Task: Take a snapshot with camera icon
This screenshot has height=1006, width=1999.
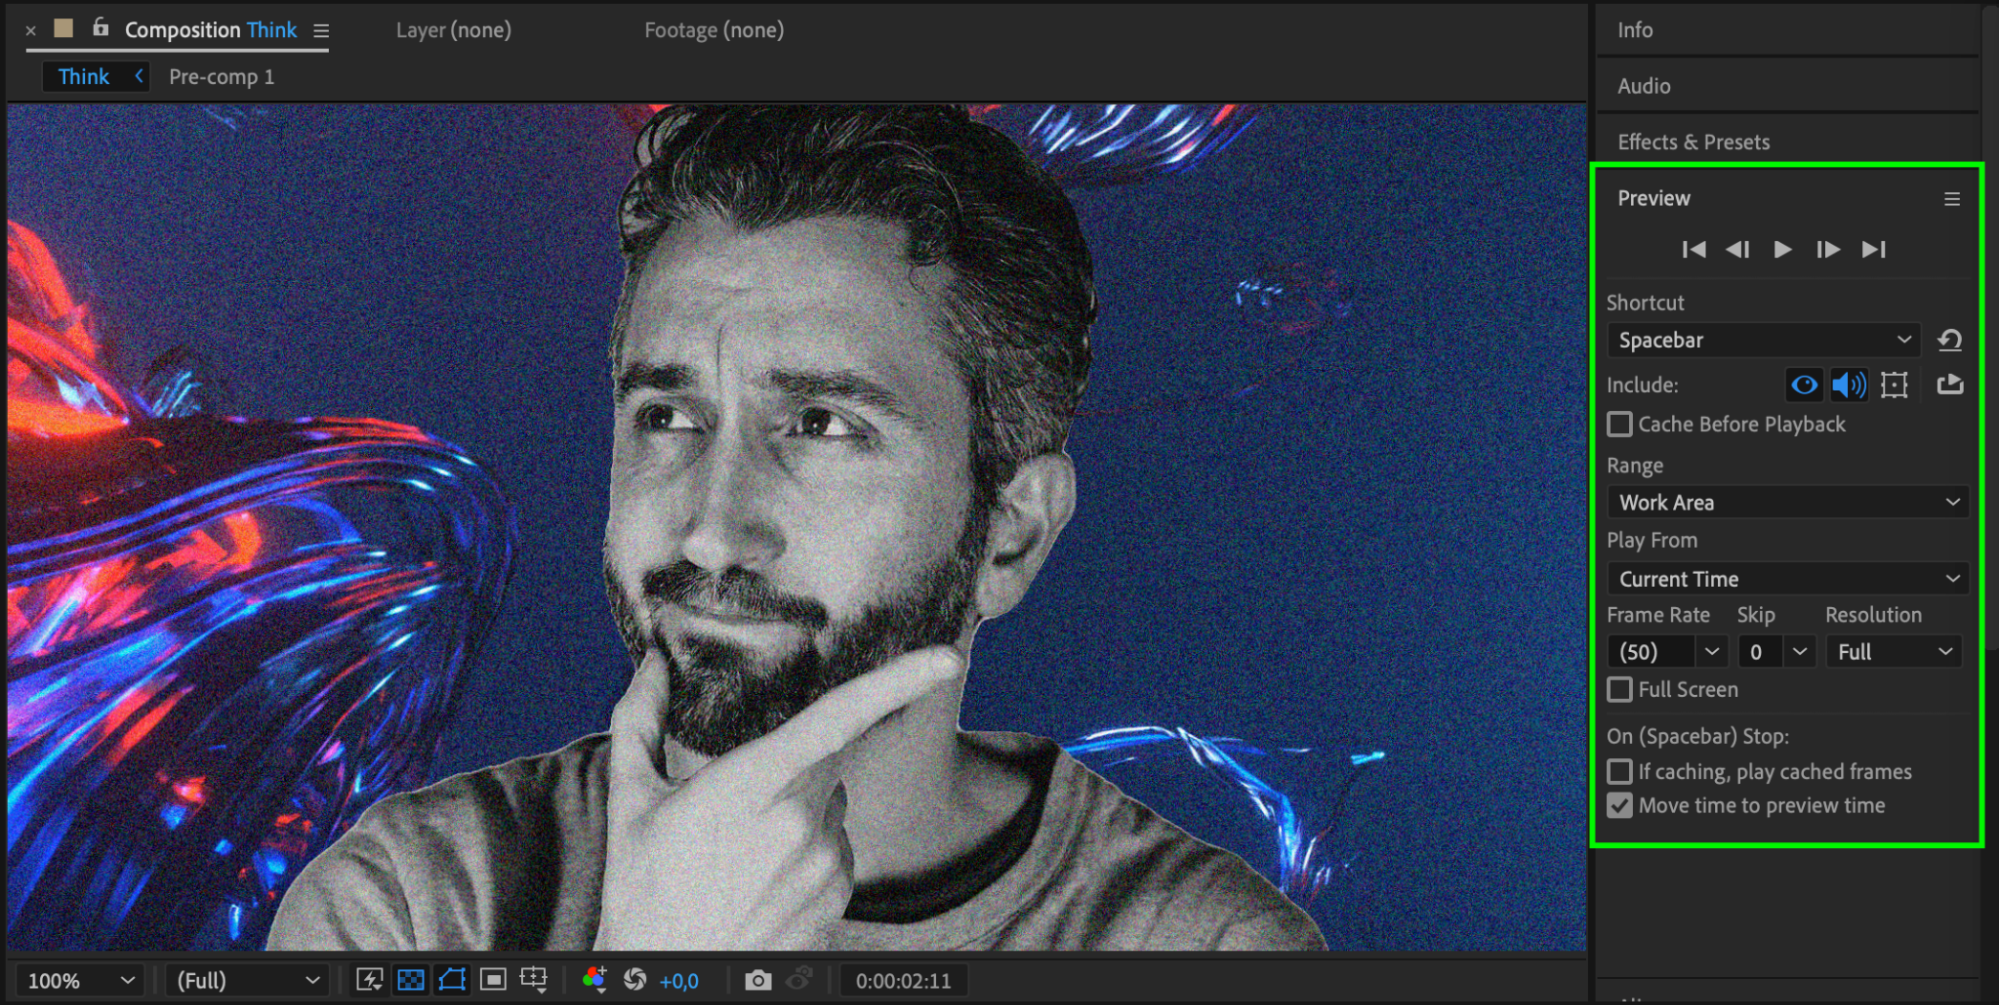Action: tap(758, 980)
